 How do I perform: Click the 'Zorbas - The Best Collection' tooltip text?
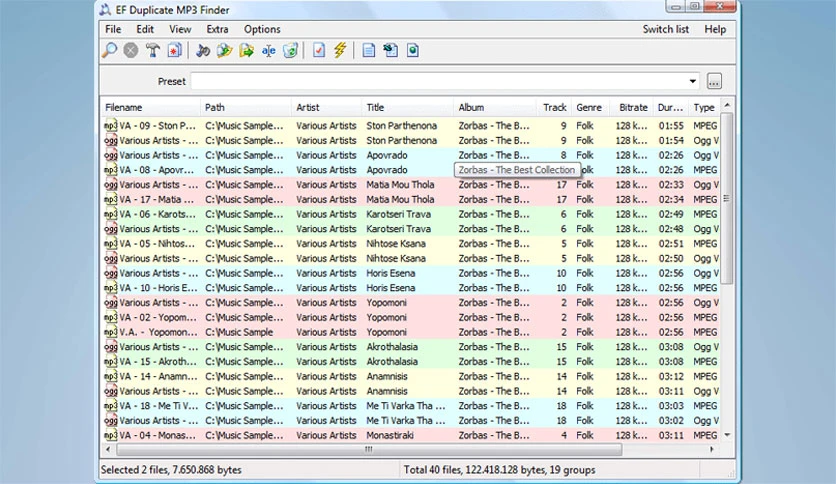click(517, 170)
